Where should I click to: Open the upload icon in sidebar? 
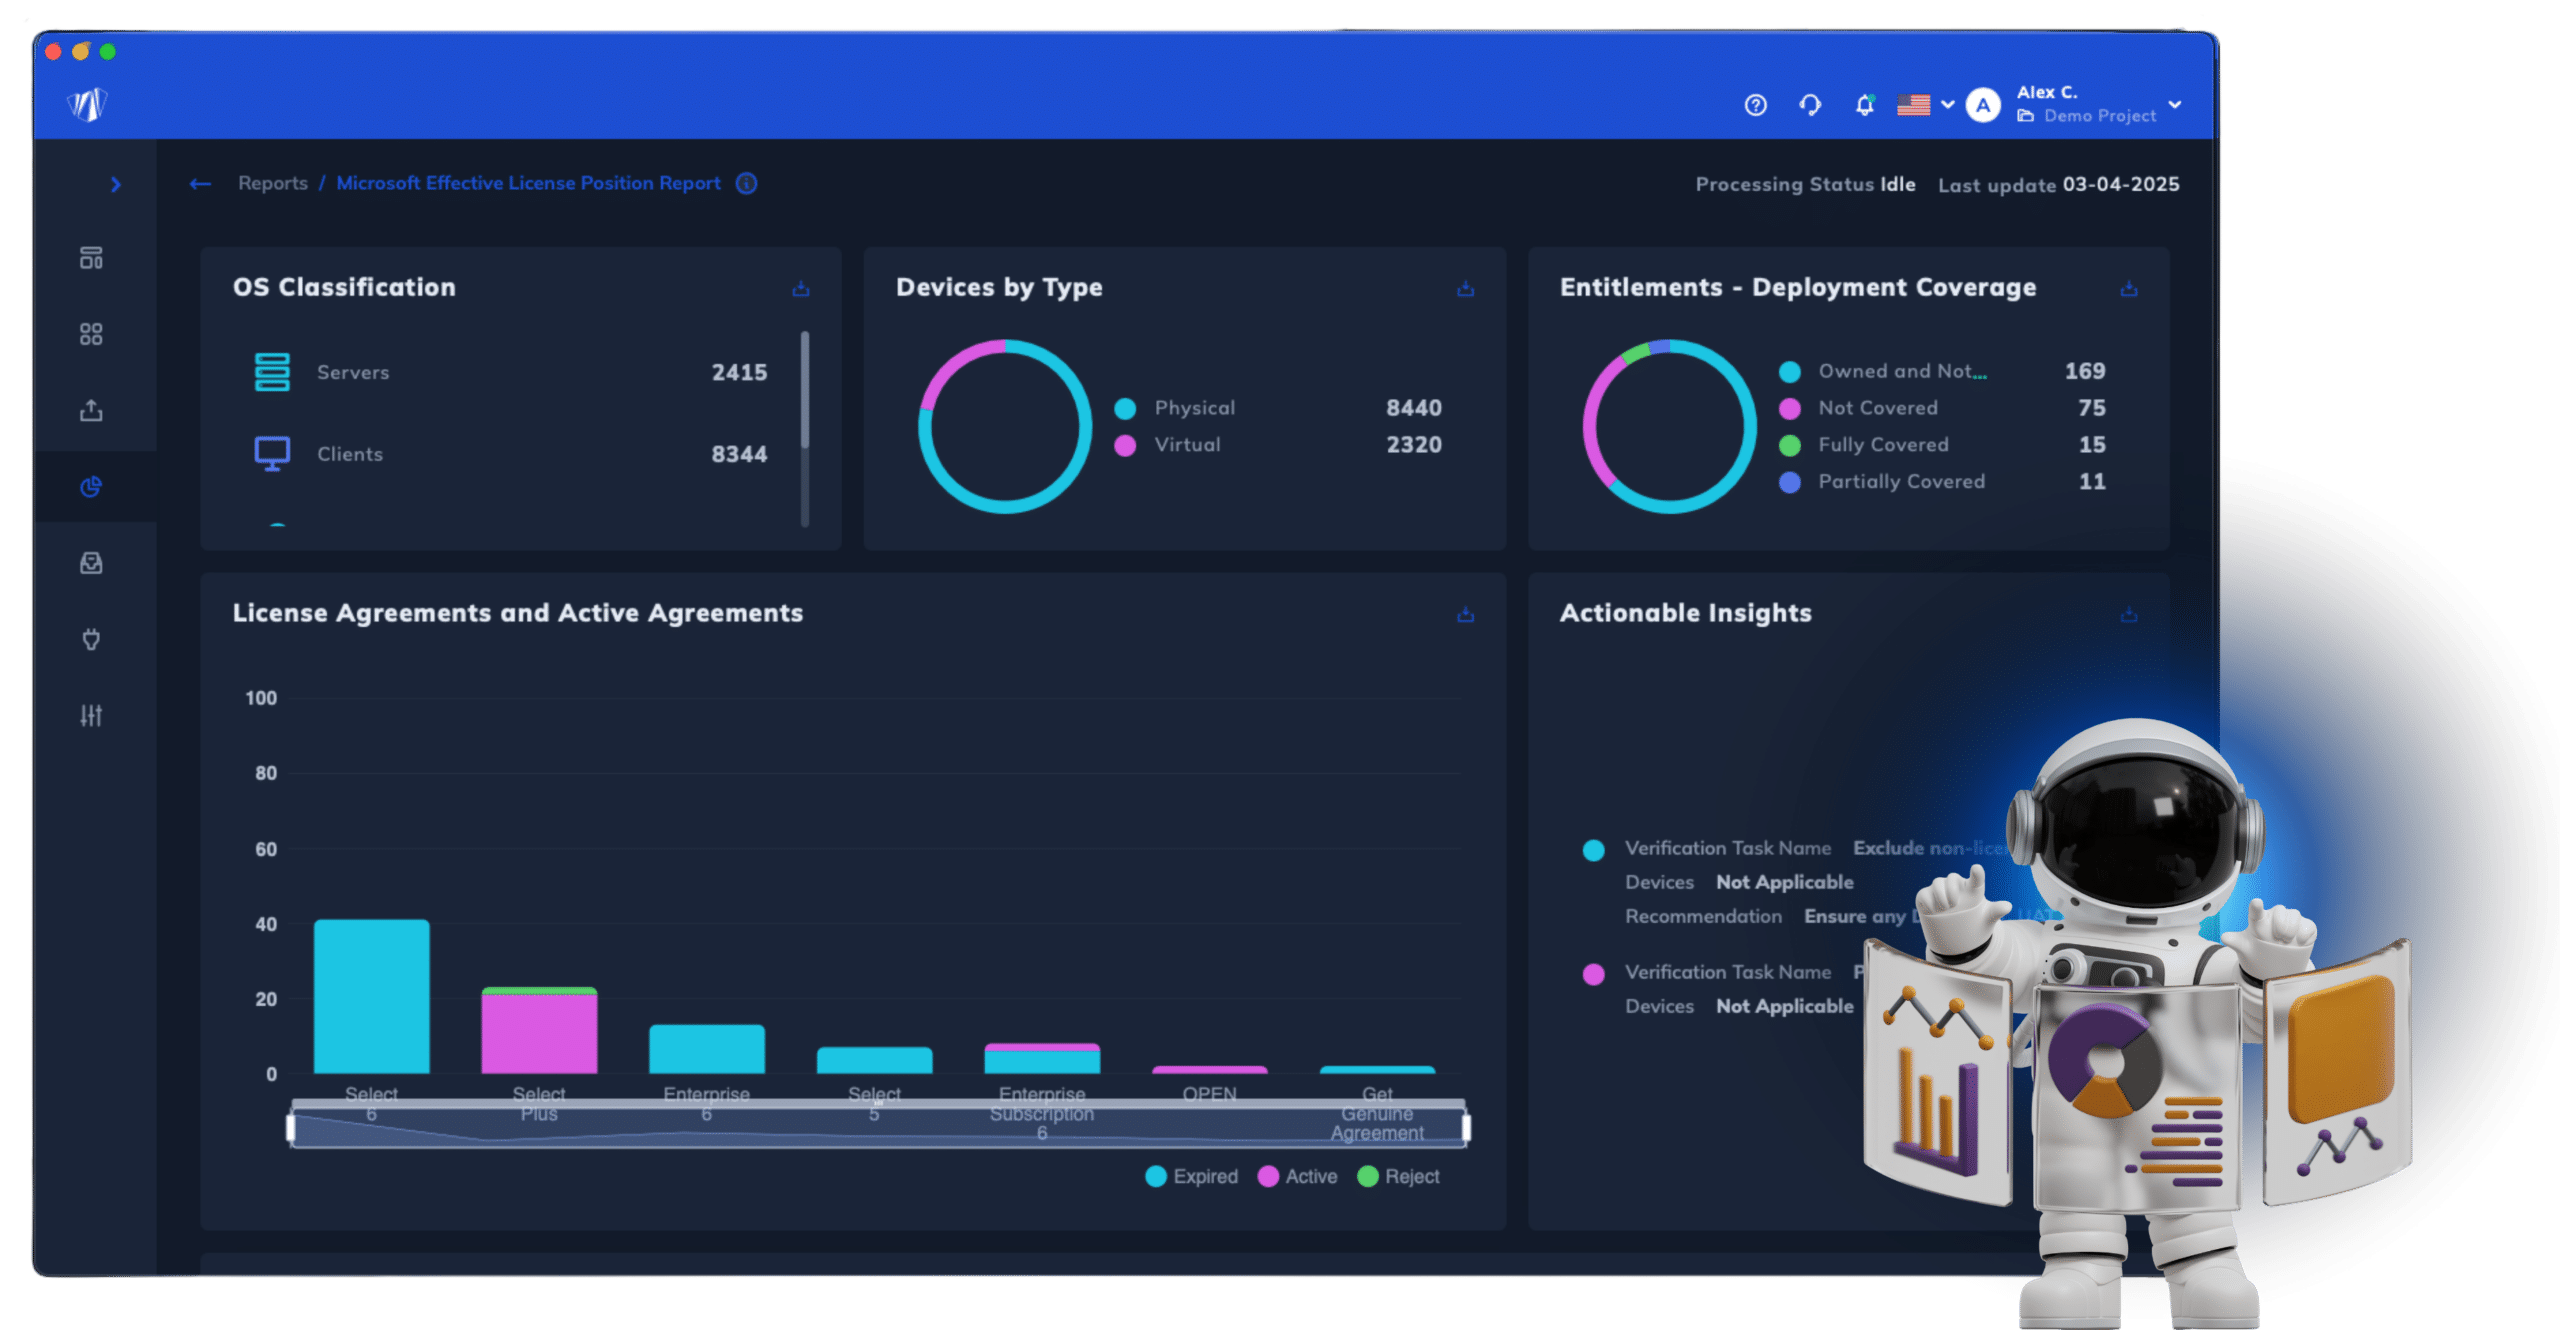click(x=91, y=410)
